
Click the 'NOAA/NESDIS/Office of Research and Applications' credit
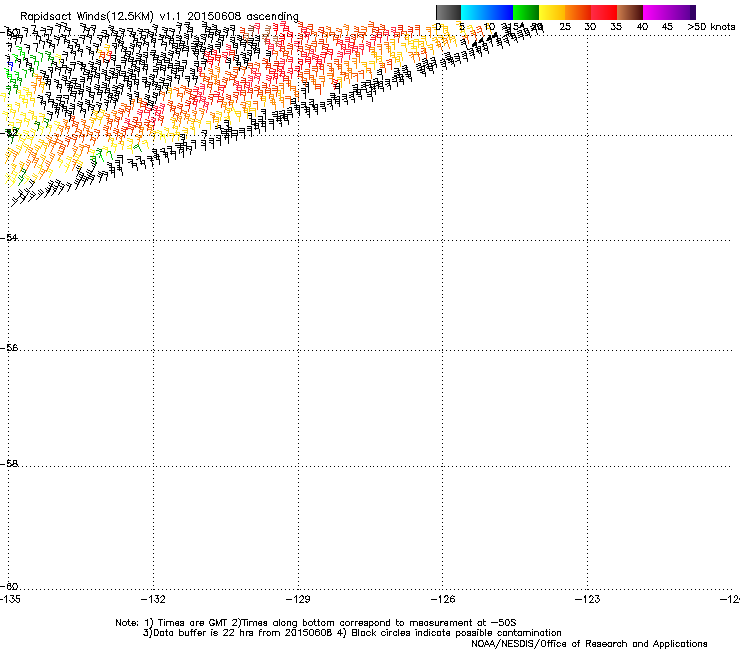[x=589, y=644]
